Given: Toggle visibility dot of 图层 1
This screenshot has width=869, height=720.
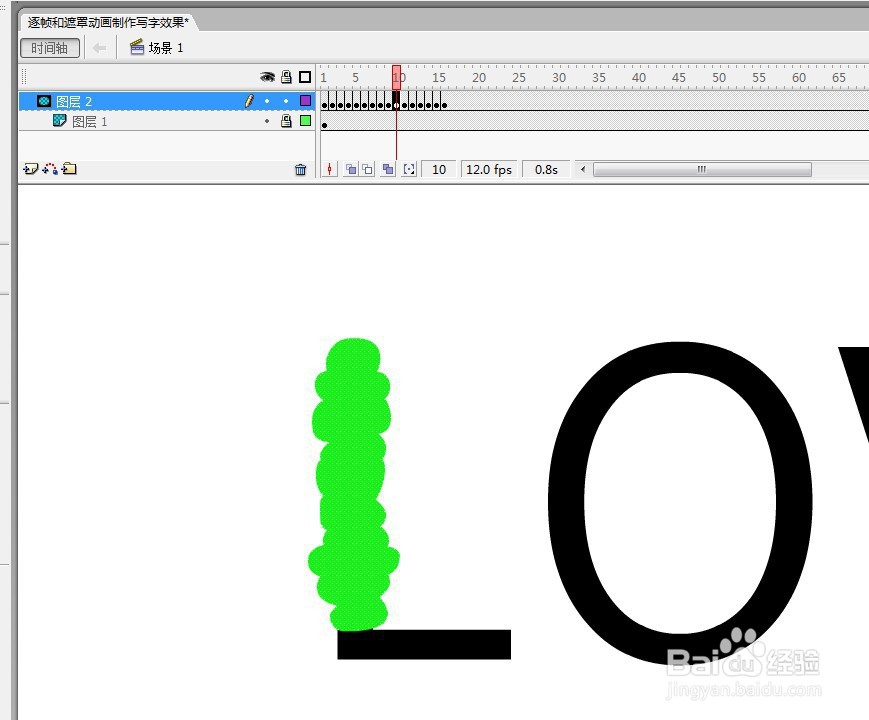Looking at the screenshot, I should point(267,121).
